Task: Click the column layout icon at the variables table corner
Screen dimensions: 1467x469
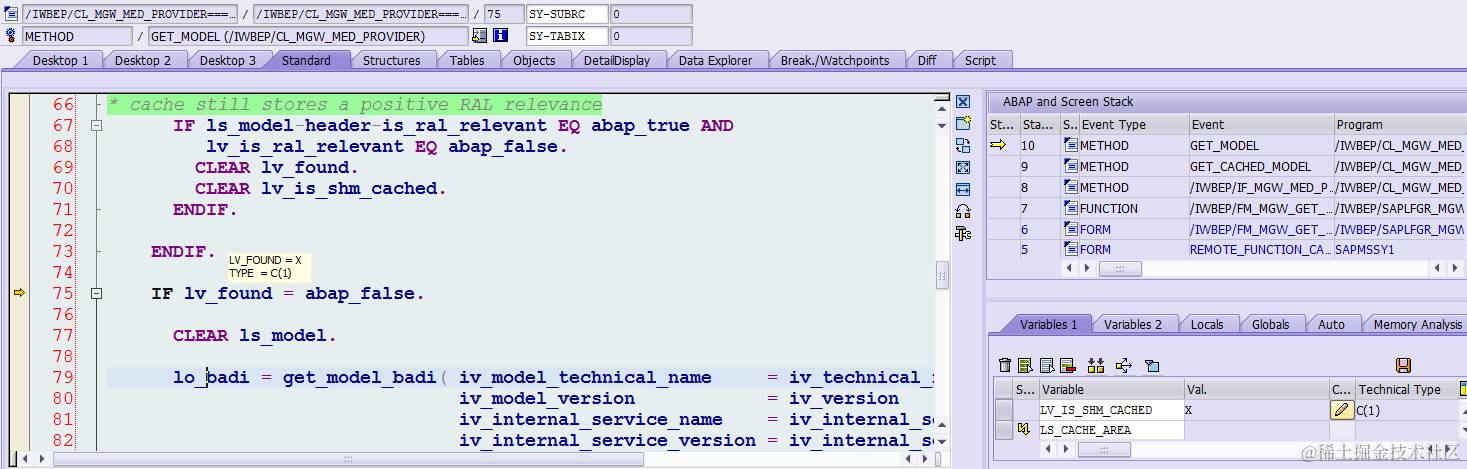Action: [x=1463, y=389]
